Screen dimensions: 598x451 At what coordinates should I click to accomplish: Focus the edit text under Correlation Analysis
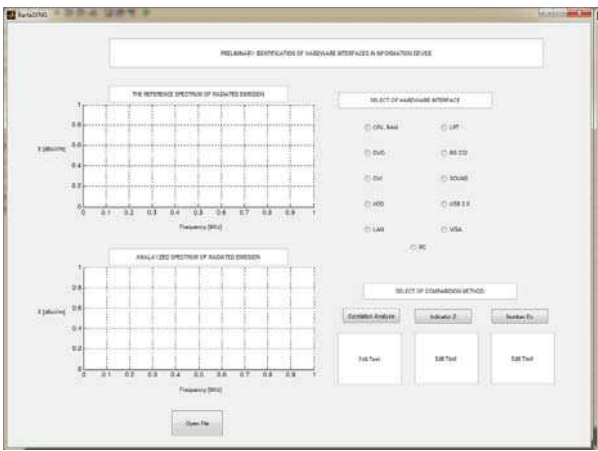click(369, 359)
